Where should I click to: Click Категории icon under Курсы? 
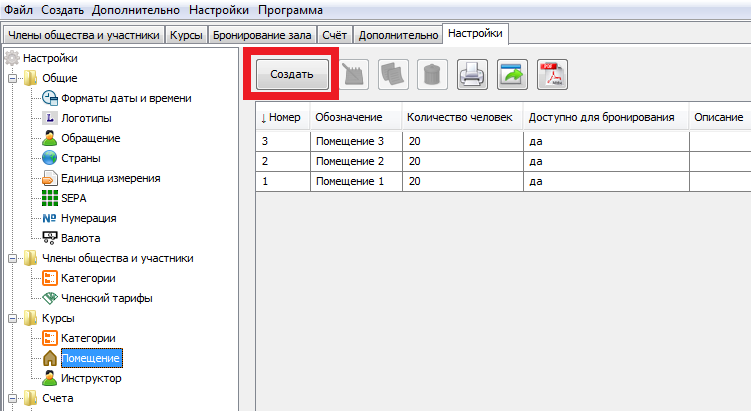pyautogui.click(x=50, y=338)
